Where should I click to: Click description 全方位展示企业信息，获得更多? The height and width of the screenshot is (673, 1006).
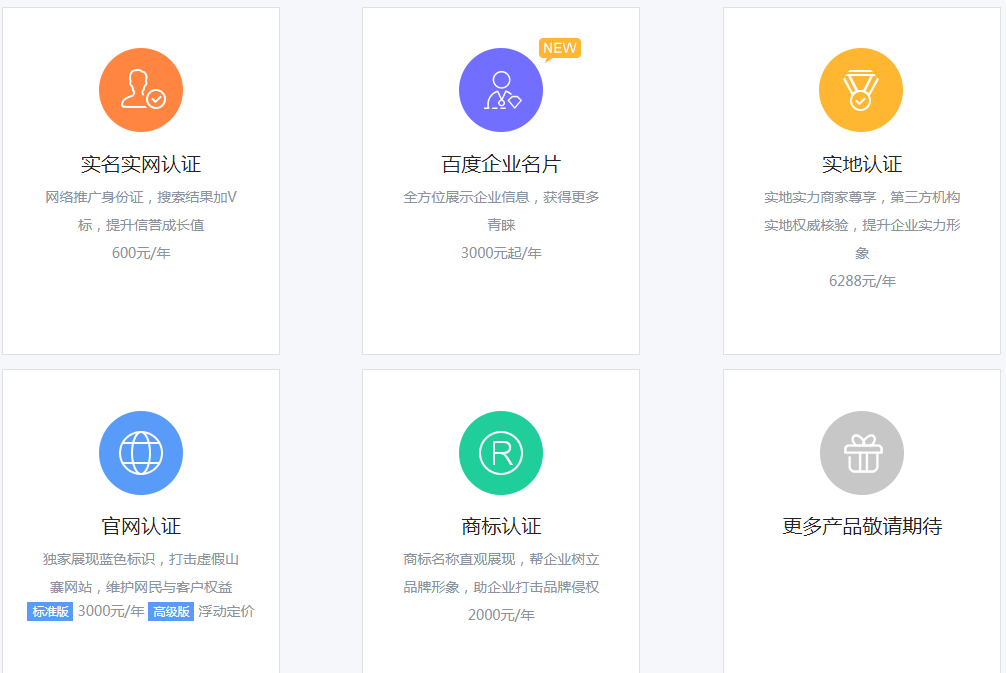(501, 197)
